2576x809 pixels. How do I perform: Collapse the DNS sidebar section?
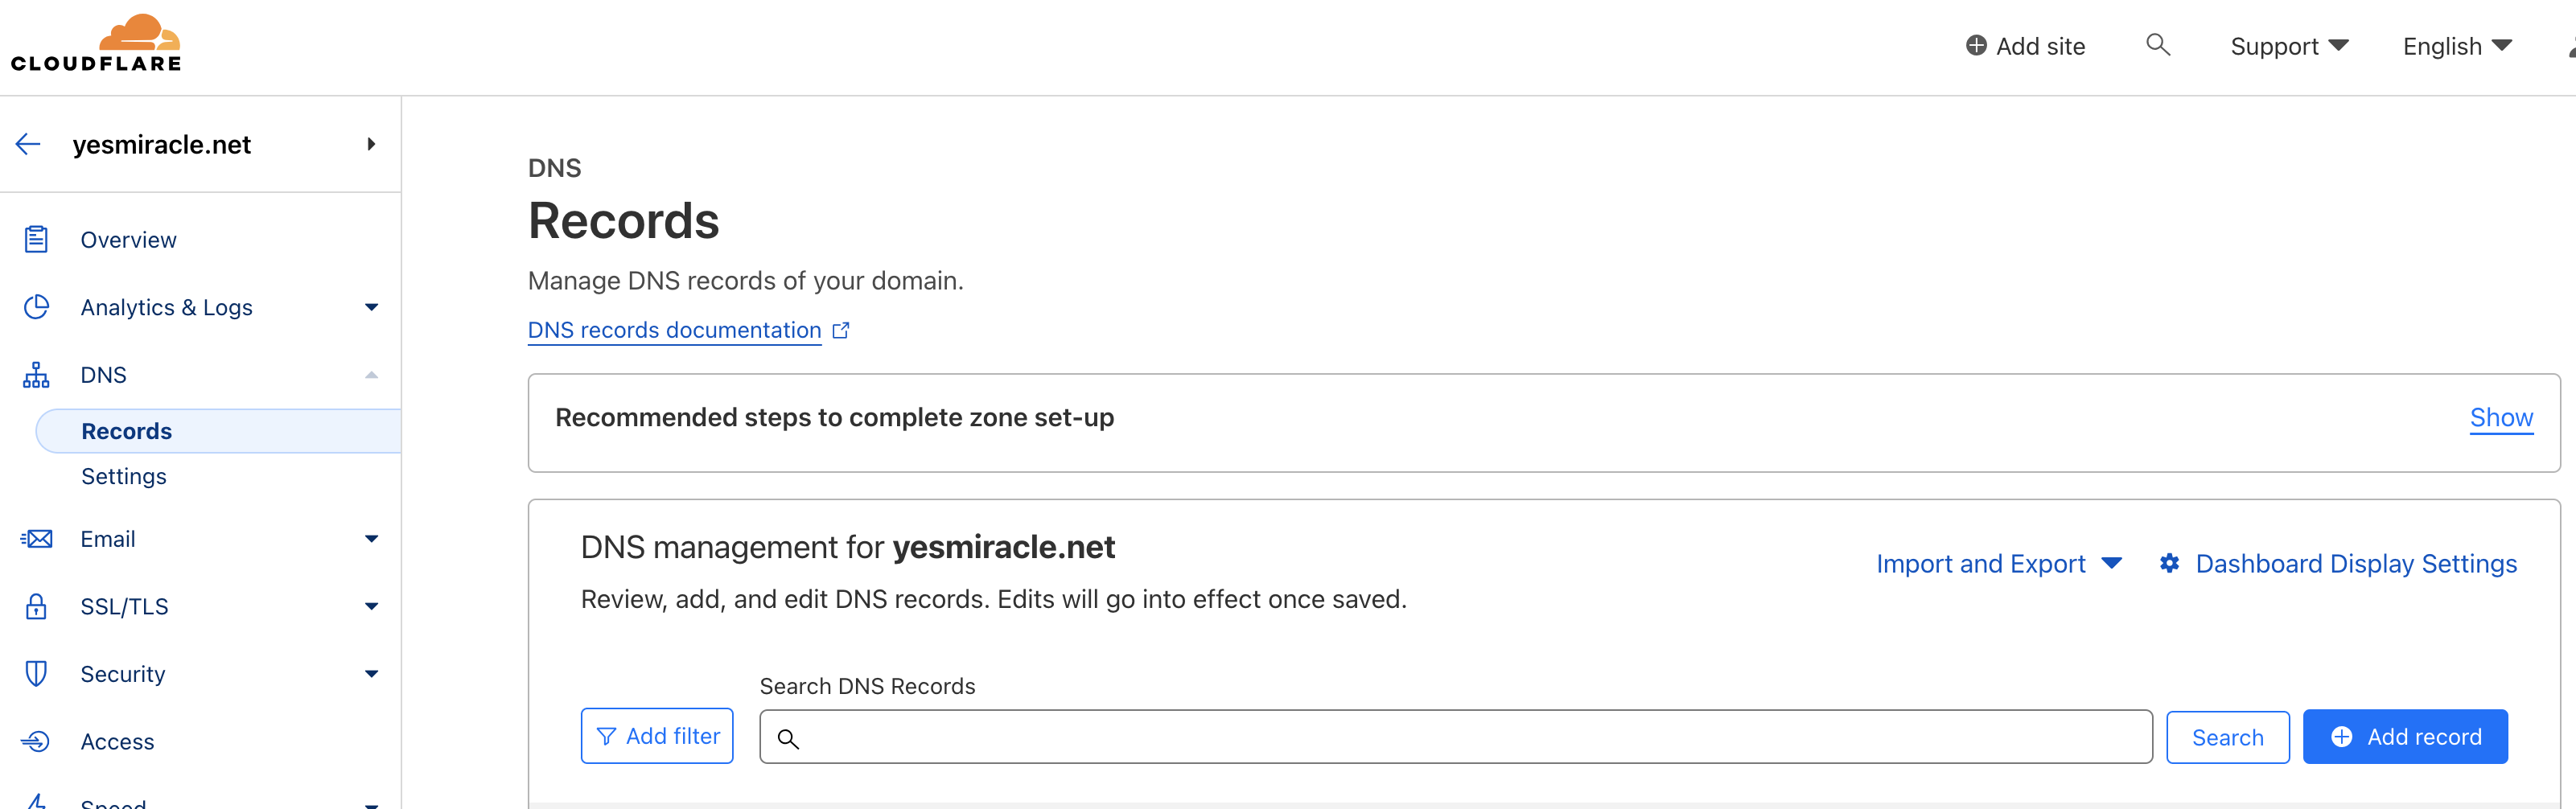pos(371,375)
